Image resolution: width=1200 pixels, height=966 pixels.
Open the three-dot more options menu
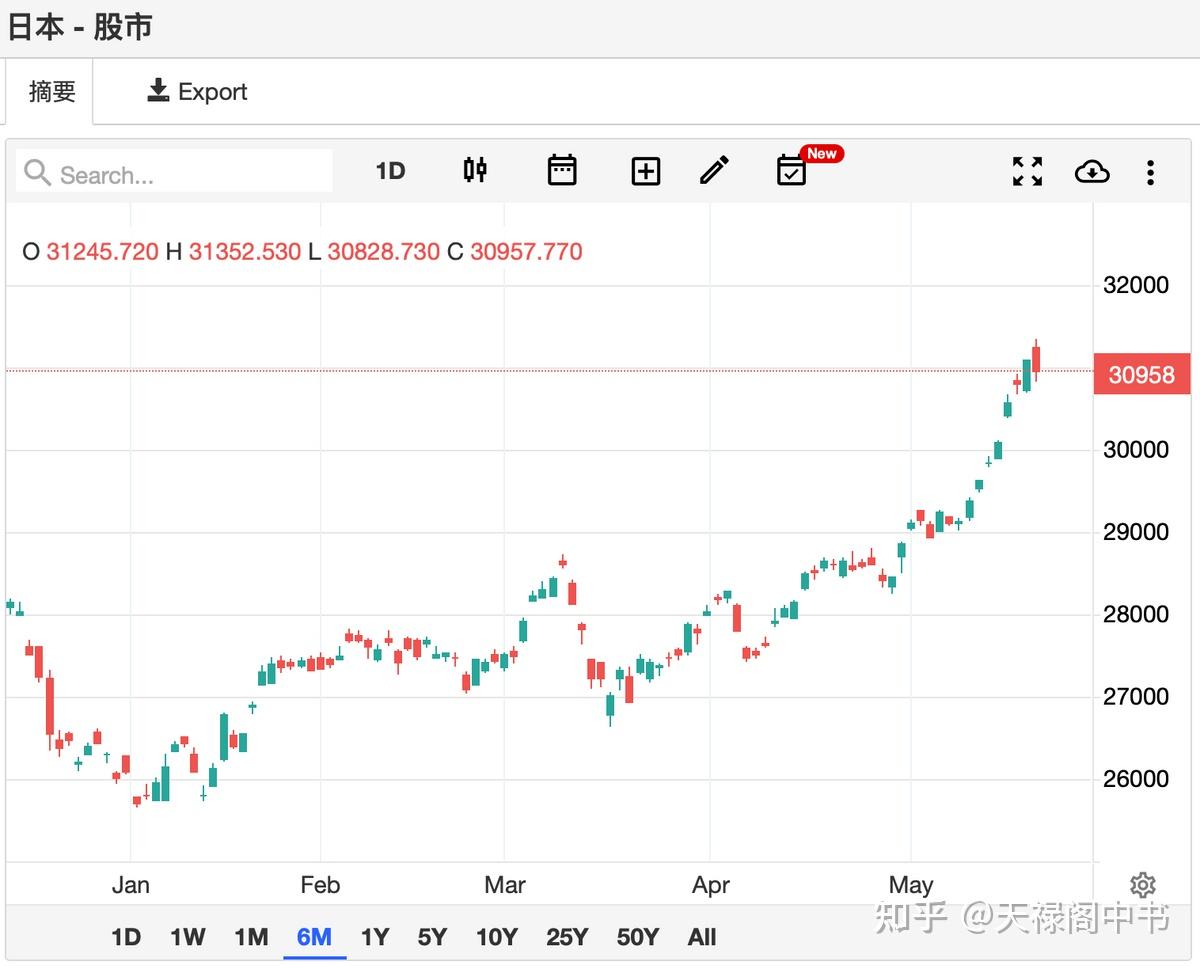click(1150, 172)
